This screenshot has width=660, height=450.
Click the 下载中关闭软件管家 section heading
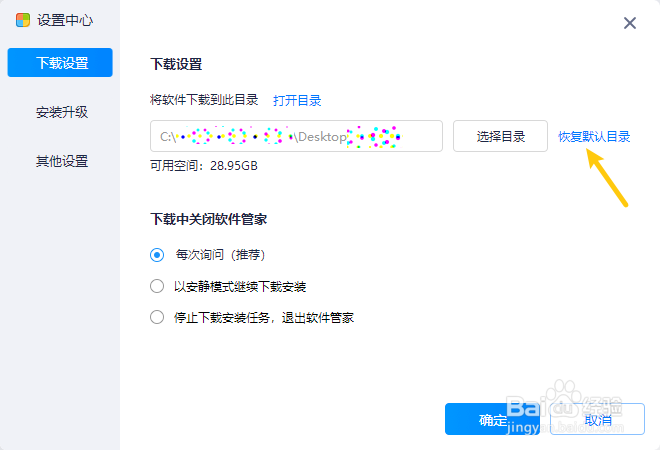tap(208, 218)
